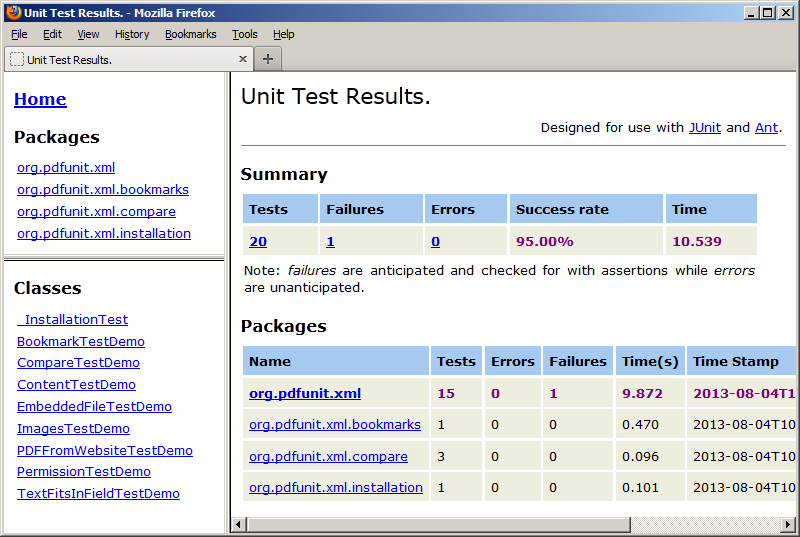Open the _InstallationTest class link

pyautogui.click(x=73, y=319)
